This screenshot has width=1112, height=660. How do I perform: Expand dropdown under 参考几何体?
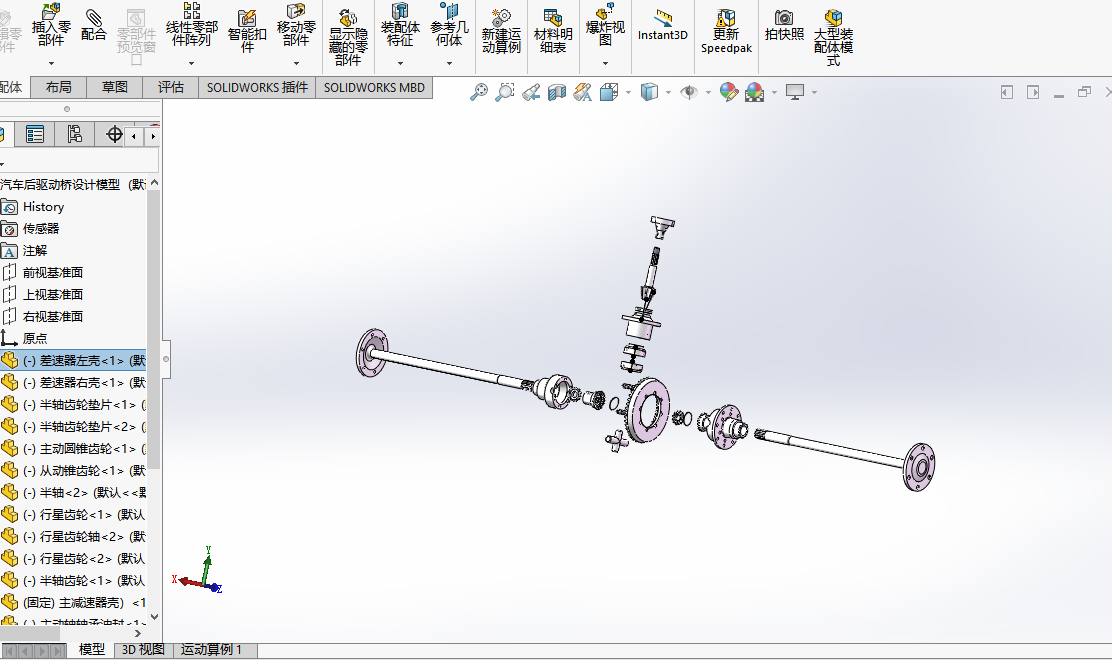click(x=449, y=63)
